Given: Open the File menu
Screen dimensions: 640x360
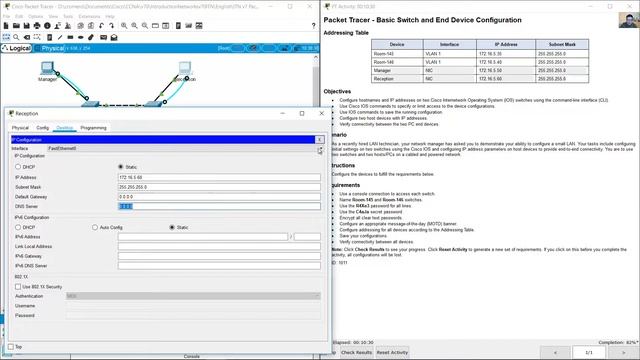Looking at the screenshot, I should click(x=6, y=16).
